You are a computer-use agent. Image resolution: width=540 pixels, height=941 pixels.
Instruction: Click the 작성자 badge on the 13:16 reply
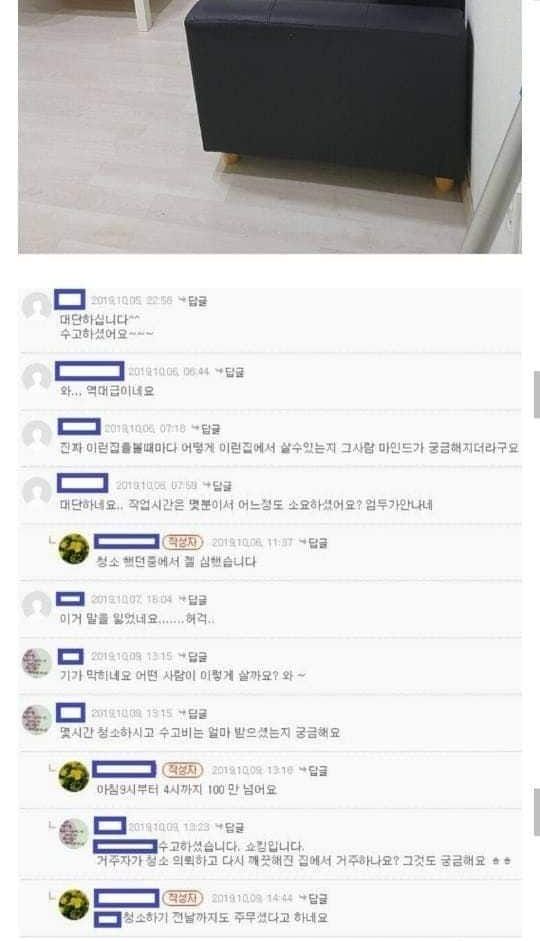tap(182, 769)
